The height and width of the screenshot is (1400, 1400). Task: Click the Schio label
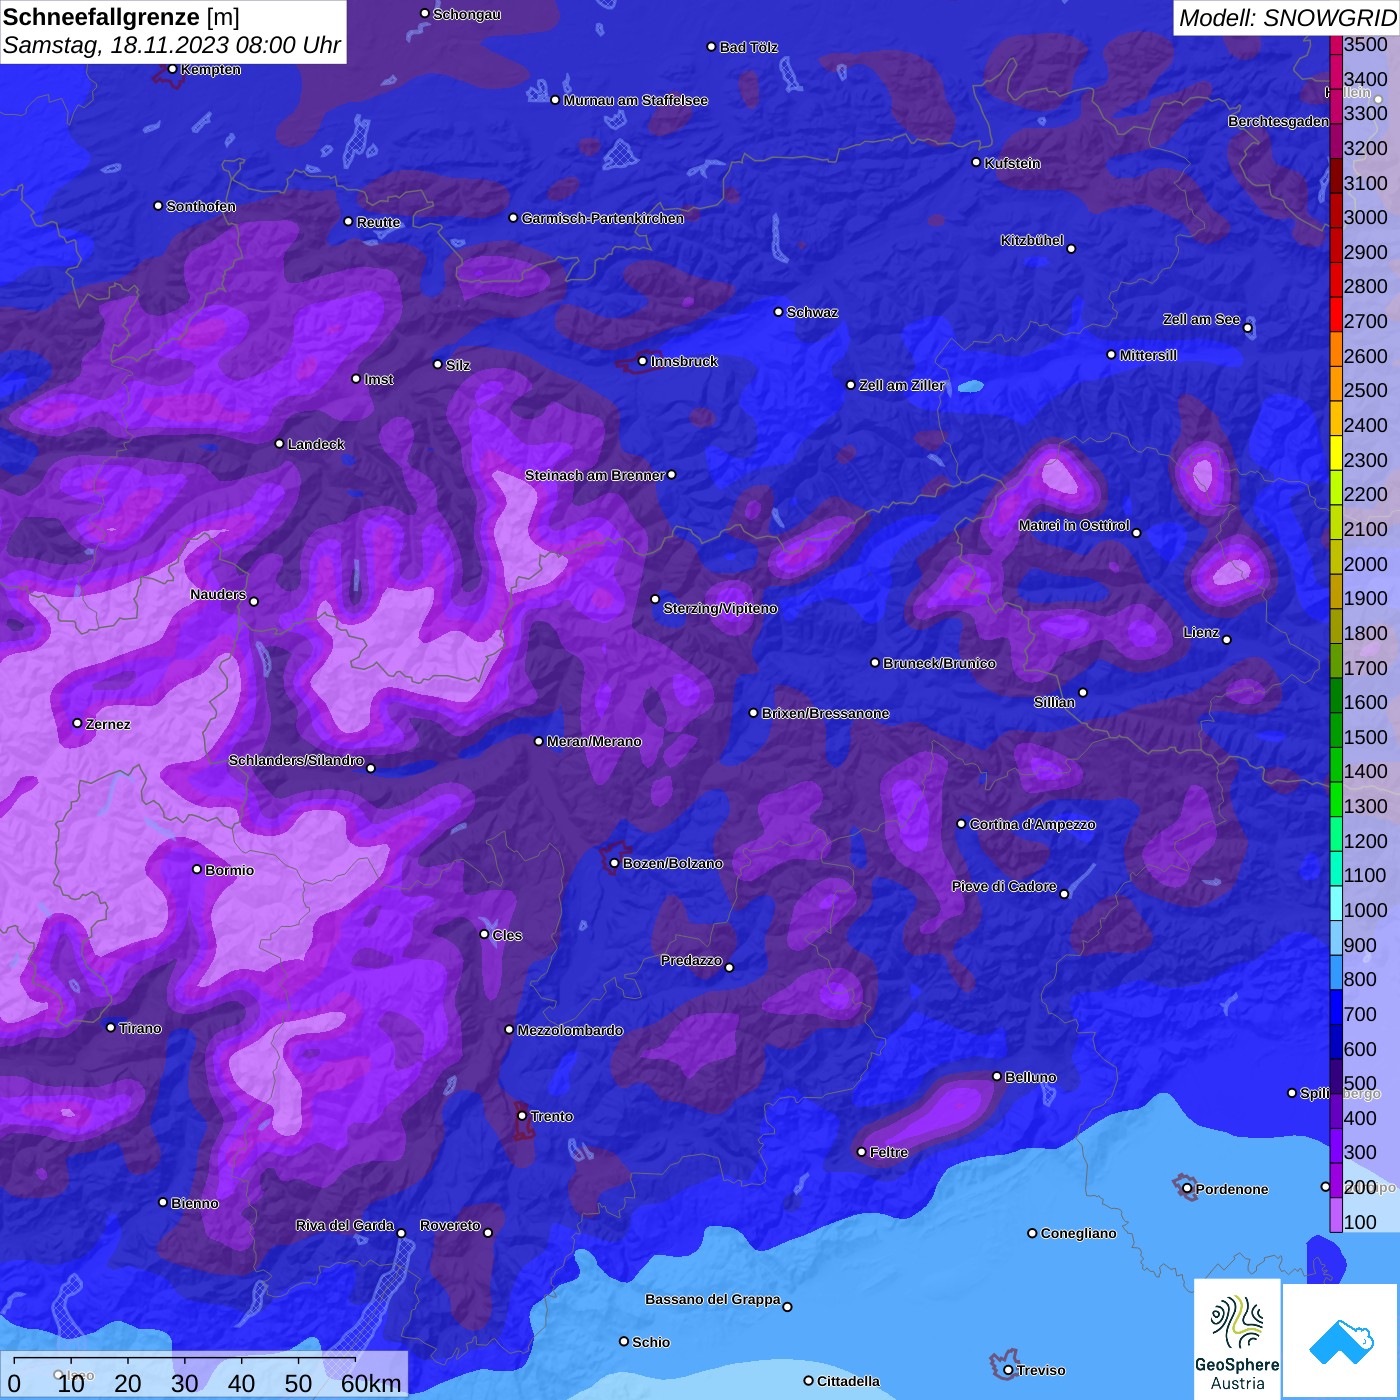[x=651, y=1342]
